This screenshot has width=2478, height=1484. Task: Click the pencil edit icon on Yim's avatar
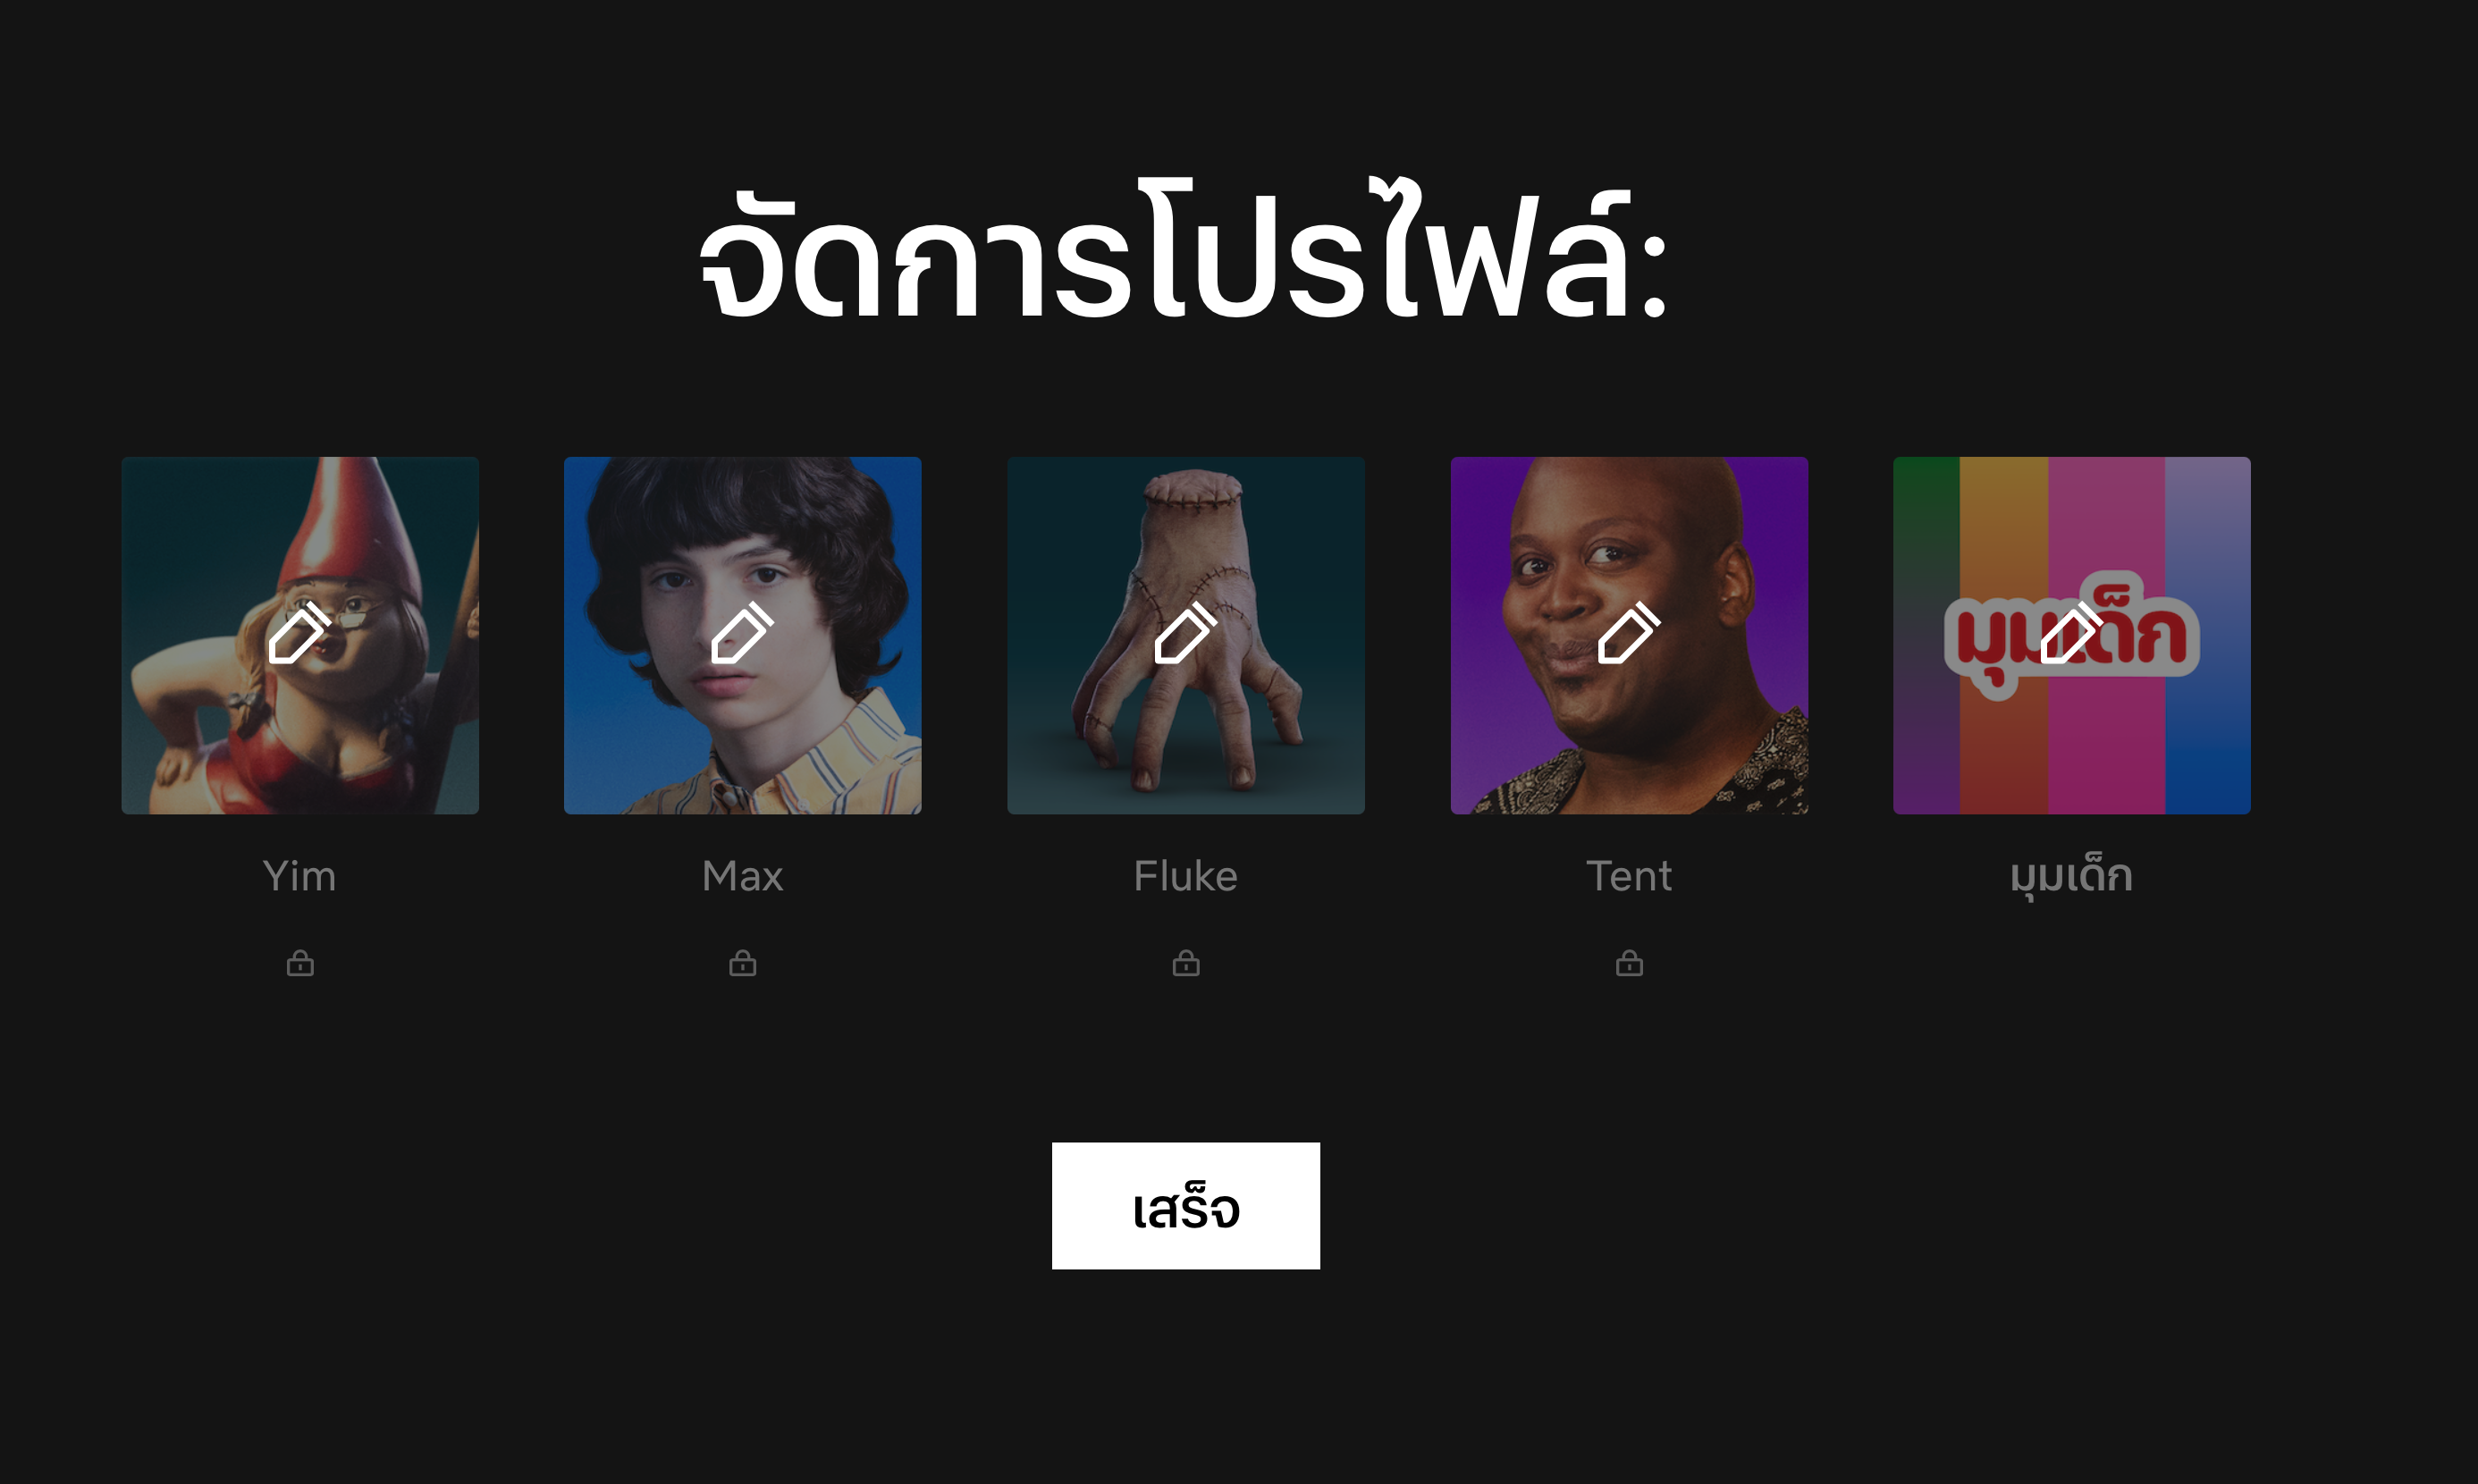pyautogui.click(x=299, y=633)
